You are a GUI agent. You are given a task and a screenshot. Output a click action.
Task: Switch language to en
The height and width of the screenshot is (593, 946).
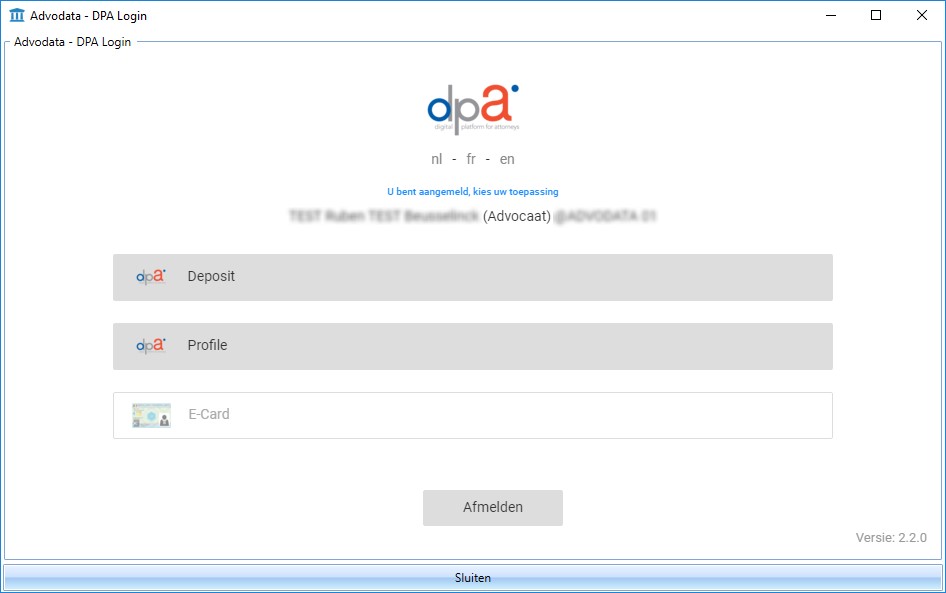tap(507, 159)
